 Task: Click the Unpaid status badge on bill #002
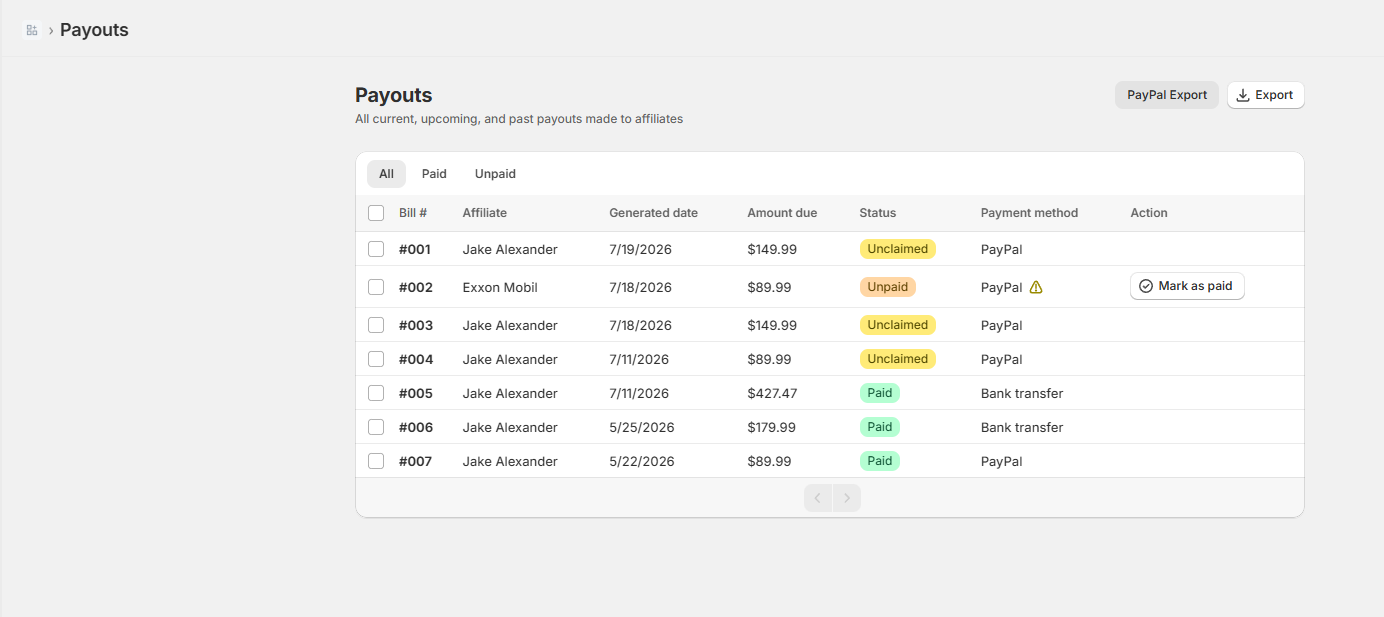[x=888, y=287]
